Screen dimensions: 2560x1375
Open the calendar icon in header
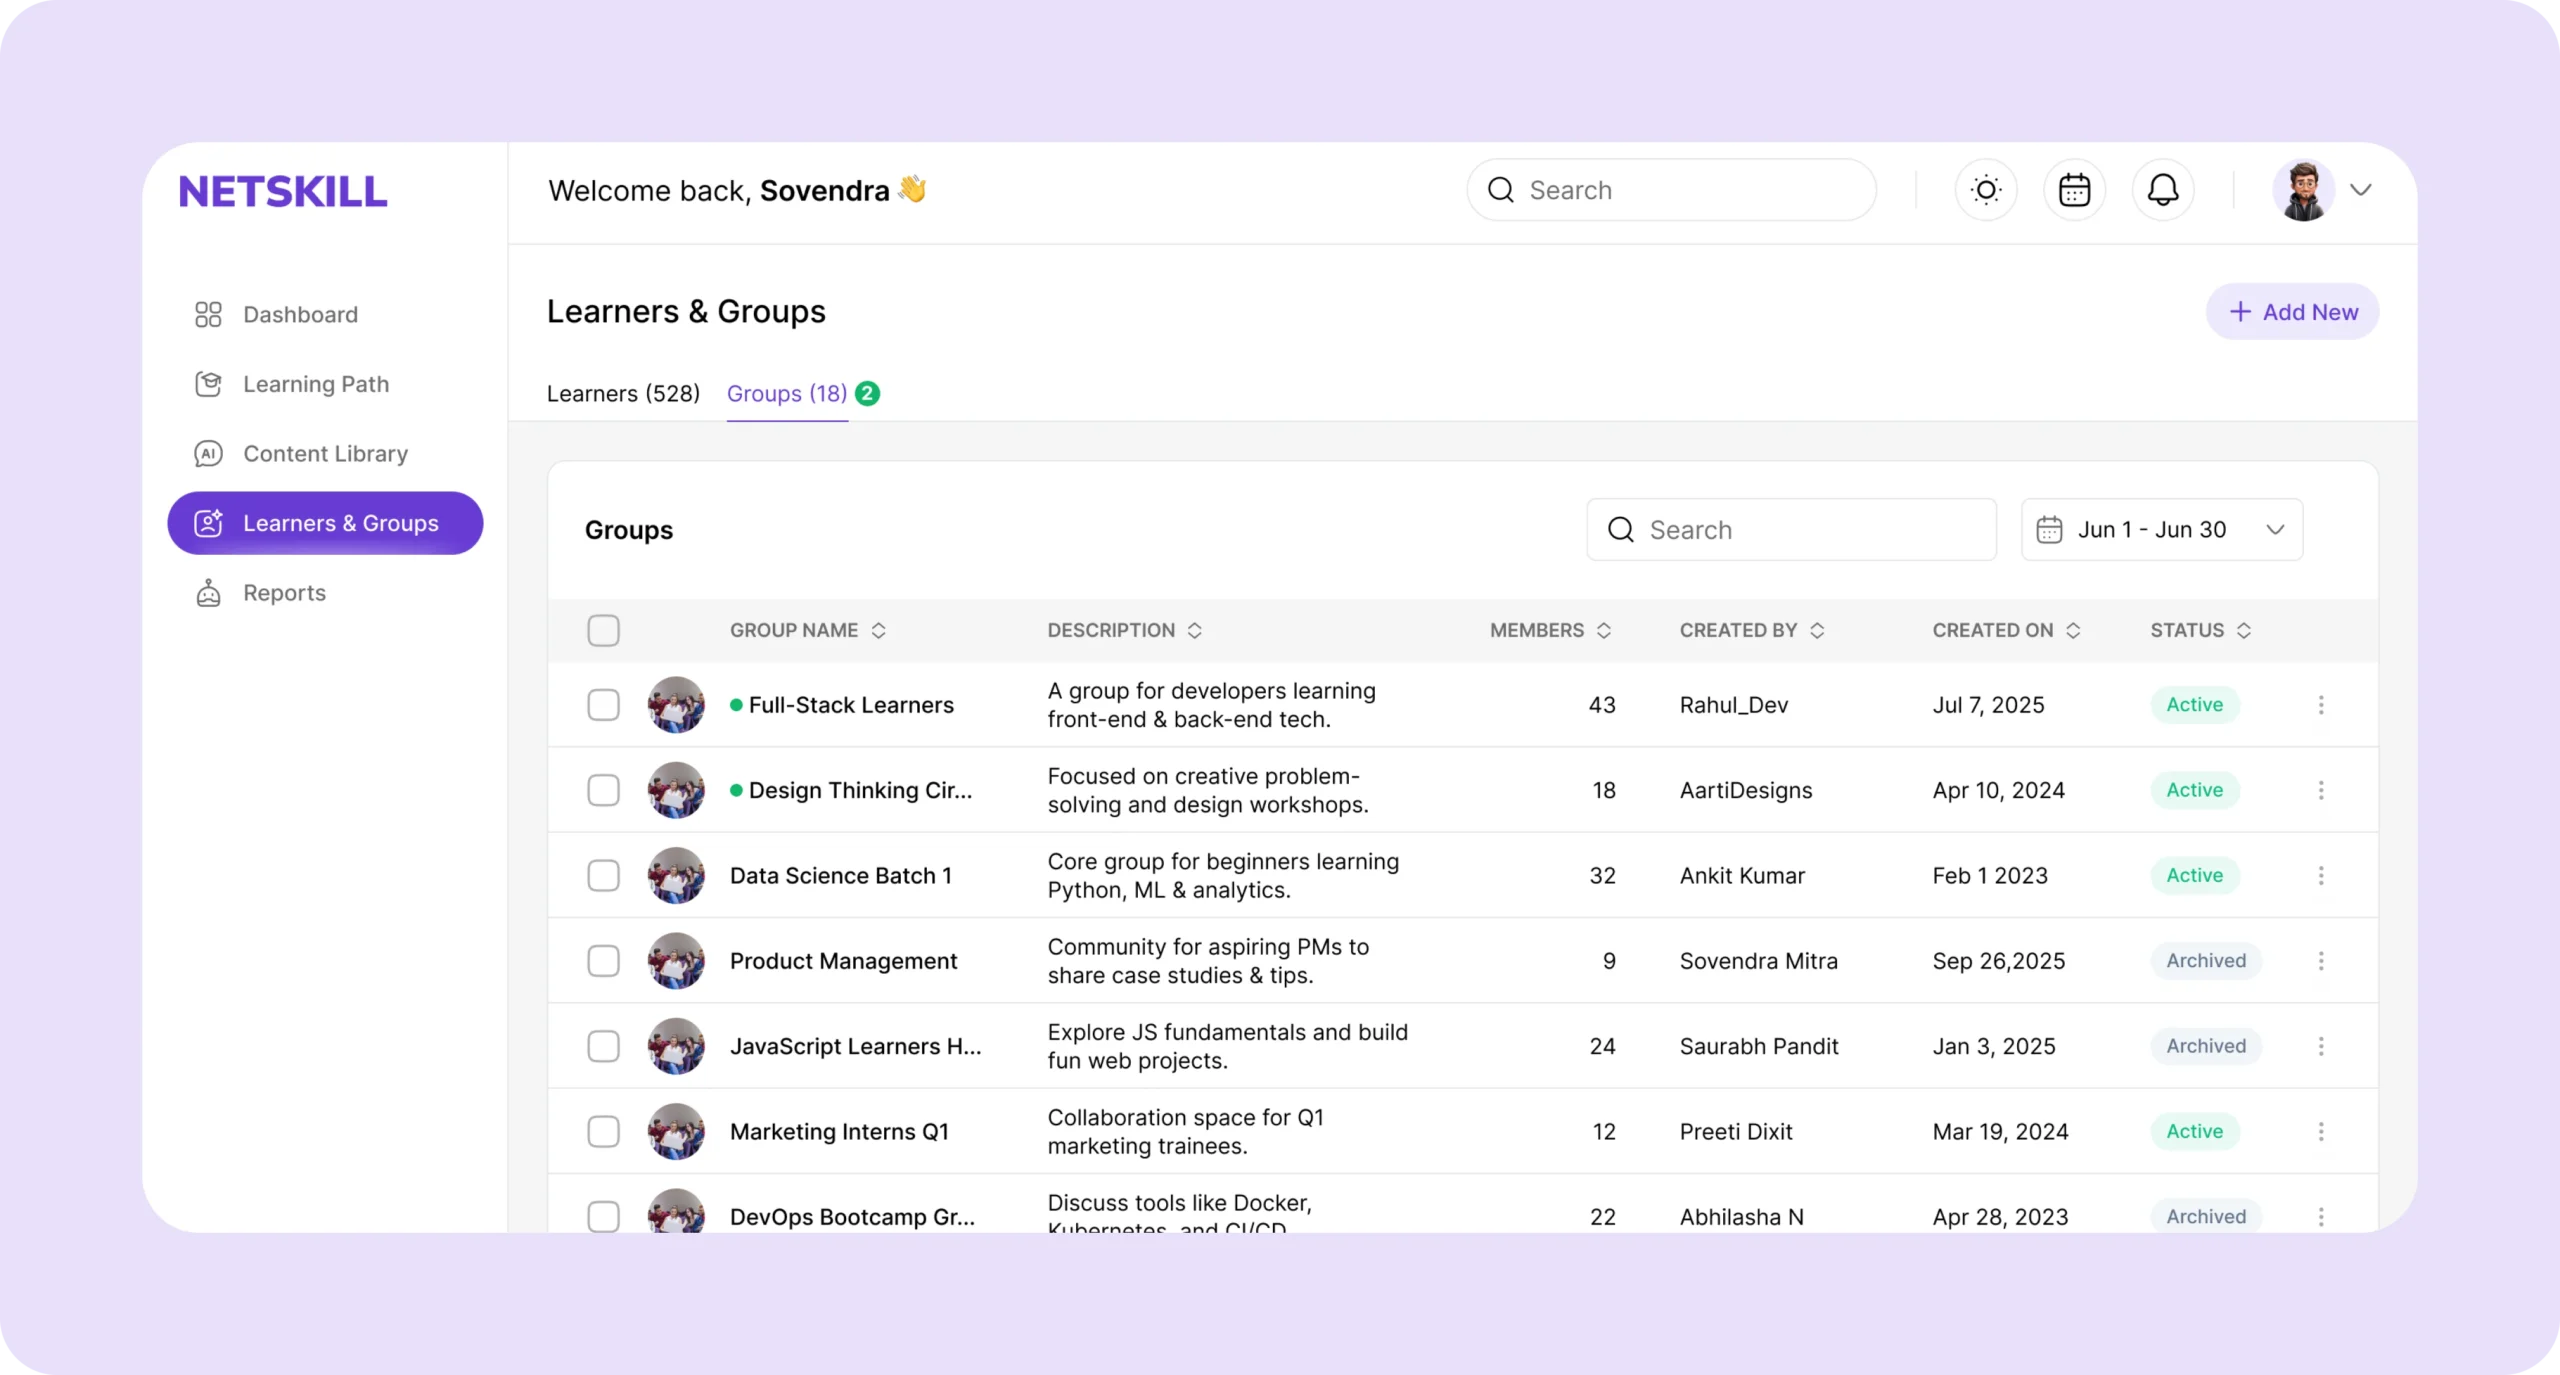[x=2074, y=190]
